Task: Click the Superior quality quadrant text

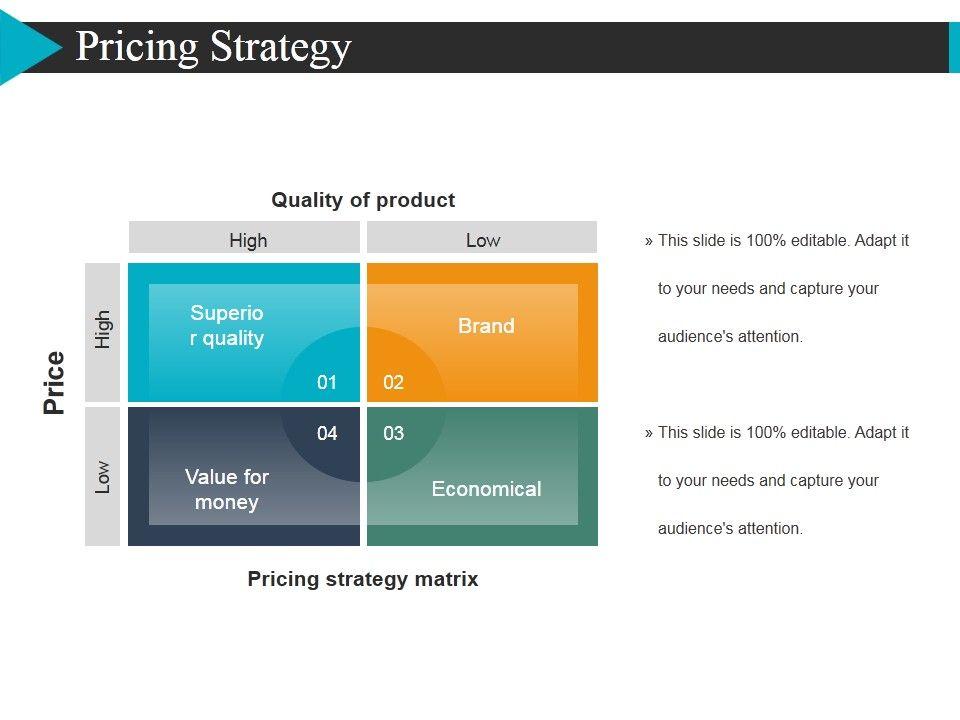Action: pyautogui.click(x=227, y=325)
